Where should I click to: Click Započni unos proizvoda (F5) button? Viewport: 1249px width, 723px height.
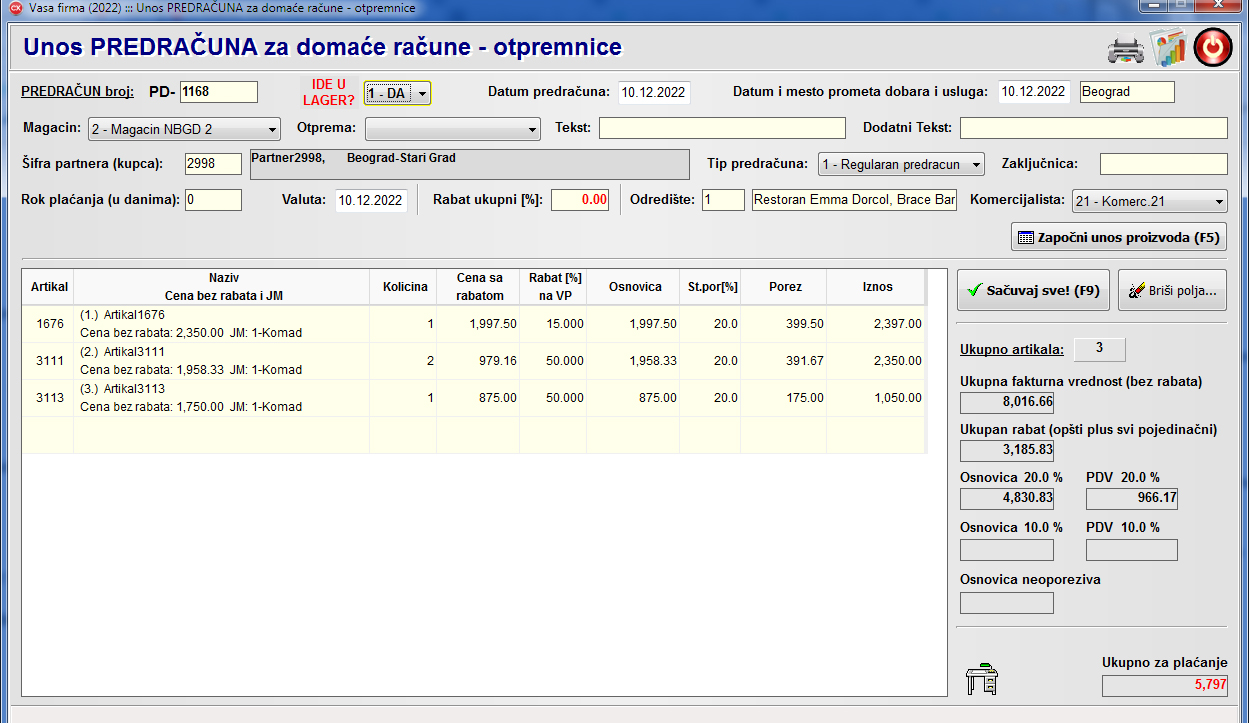pyautogui.click(x=1119, y=238)
